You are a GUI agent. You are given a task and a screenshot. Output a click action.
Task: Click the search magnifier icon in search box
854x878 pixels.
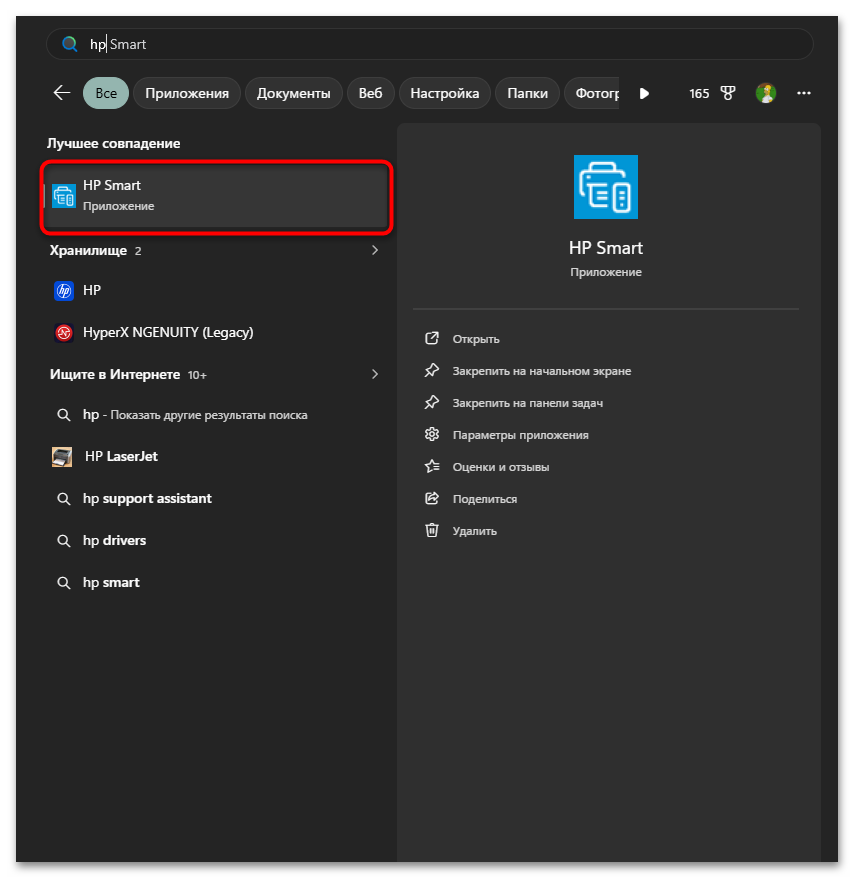pyautogui.click(x=69, y=44)
